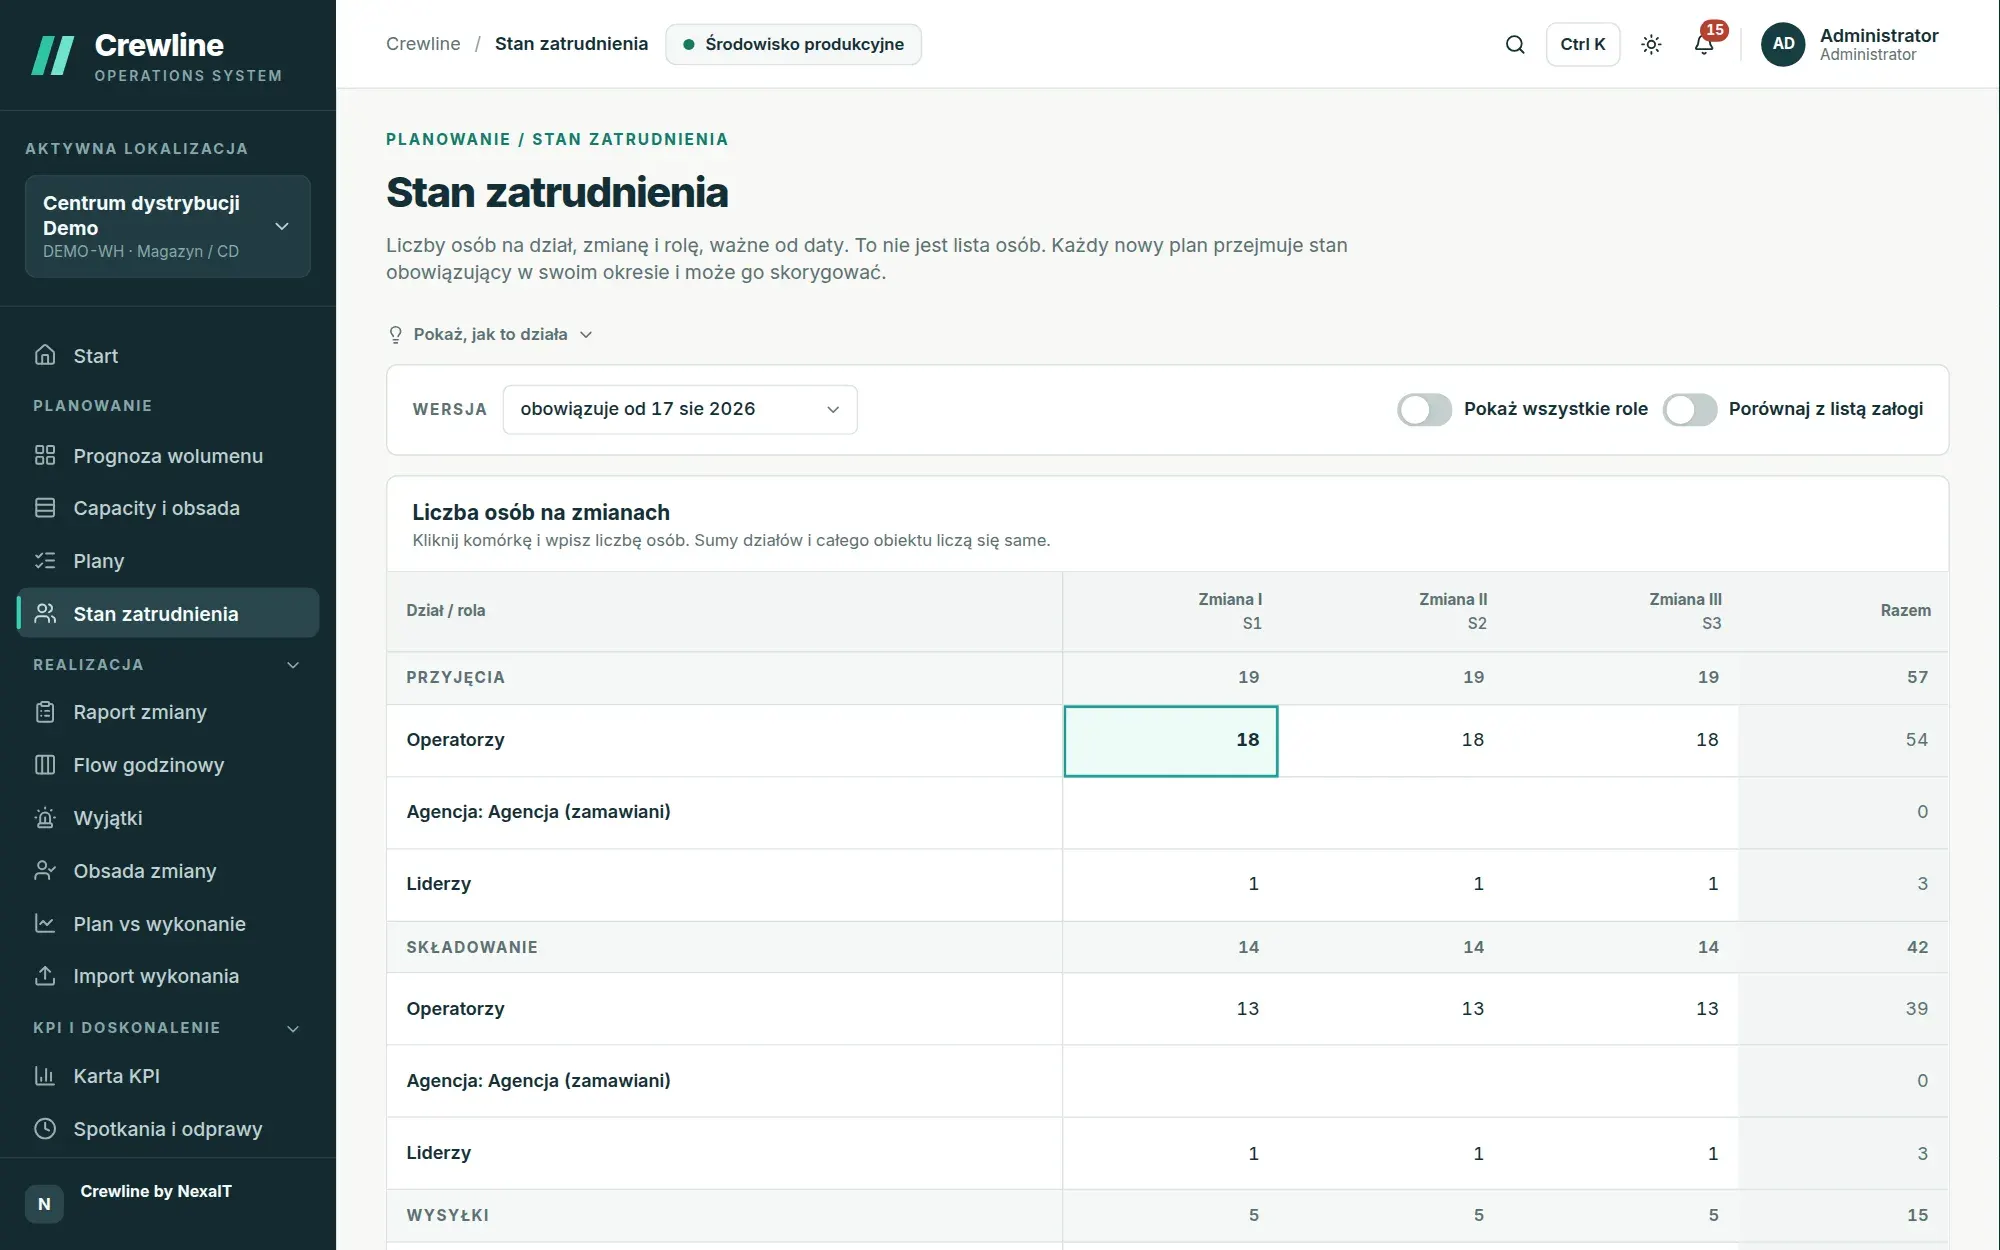The width and height of the screenshot is (2000, 1250).
Task: Click the Obsada zmiany person-check icon
Action: [x=45, y=871]
